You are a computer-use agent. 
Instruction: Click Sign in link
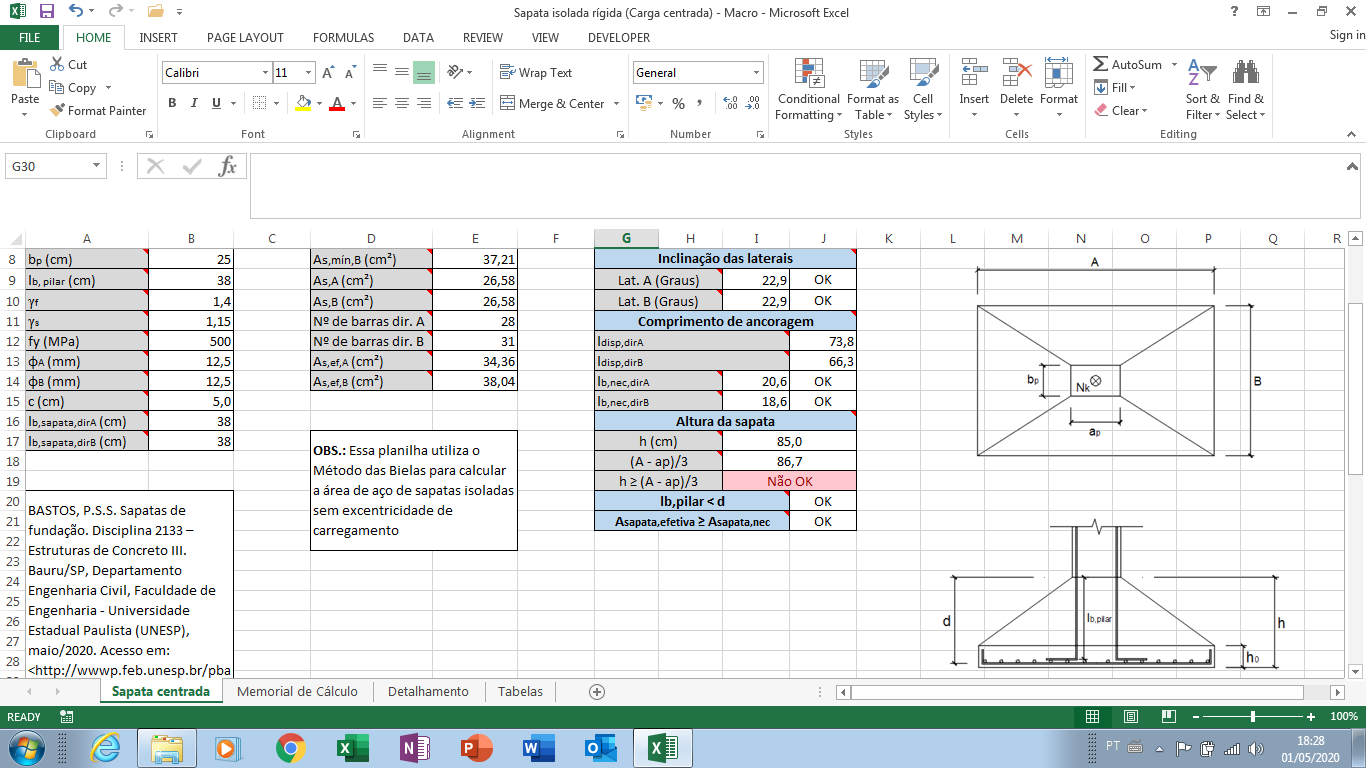pyautogui.click(x=1347, y=36)
